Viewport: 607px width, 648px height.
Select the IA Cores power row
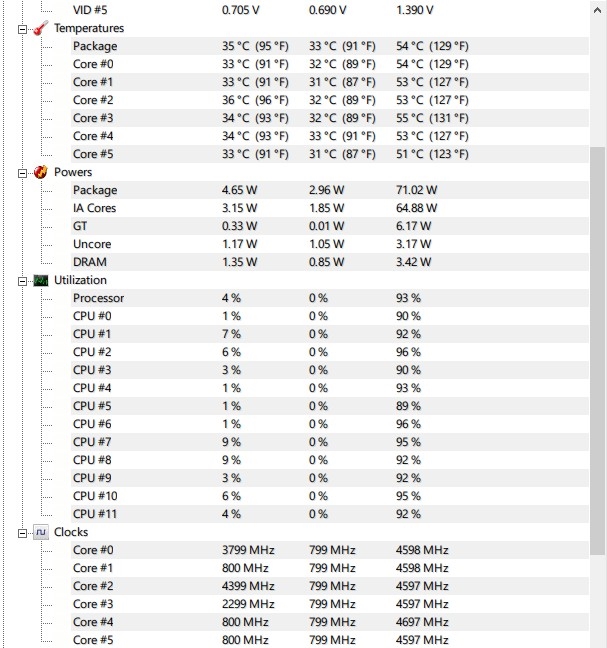329,208
